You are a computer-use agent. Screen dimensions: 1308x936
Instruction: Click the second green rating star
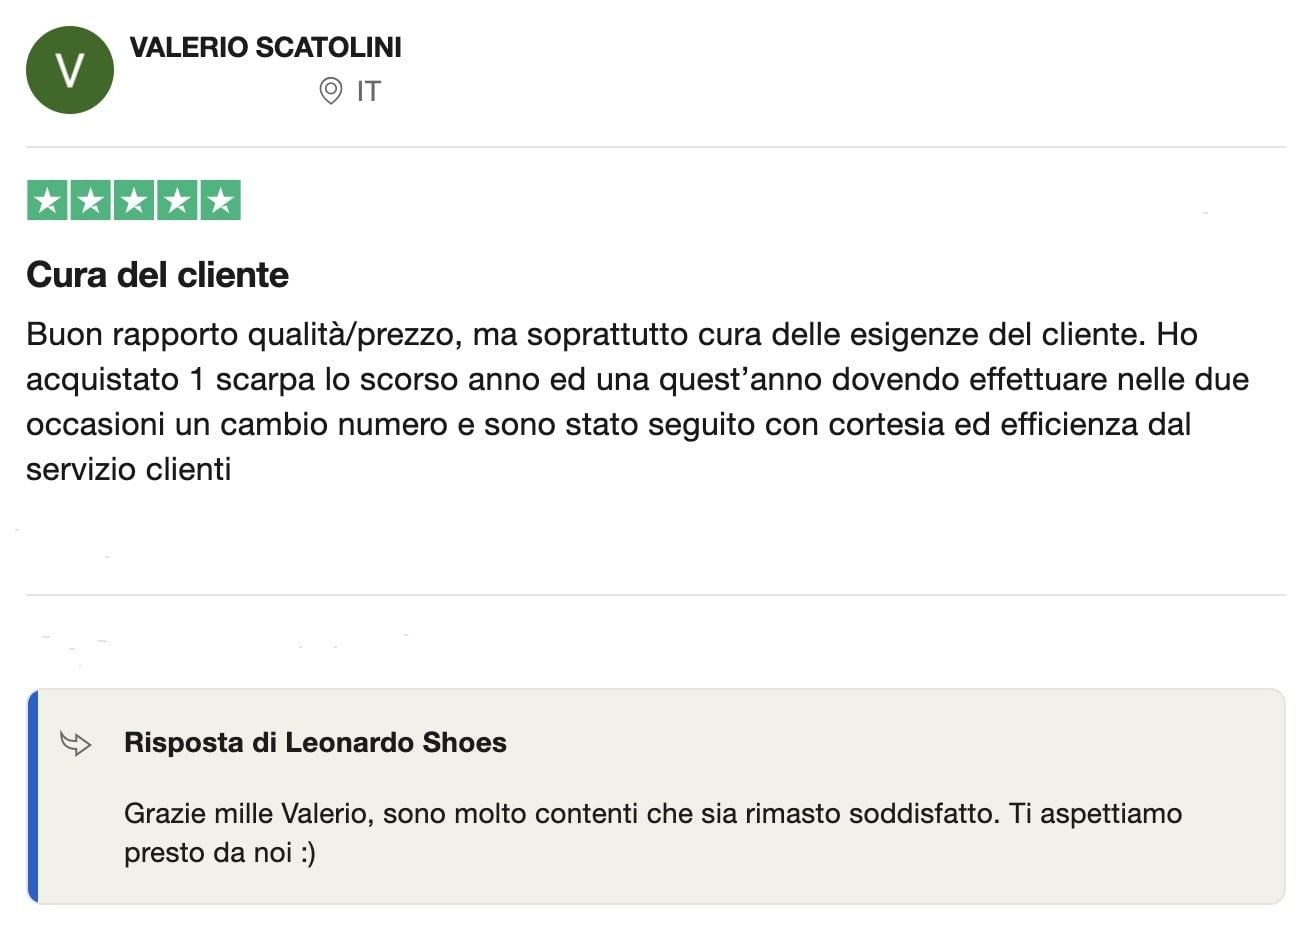click(91, 200)
